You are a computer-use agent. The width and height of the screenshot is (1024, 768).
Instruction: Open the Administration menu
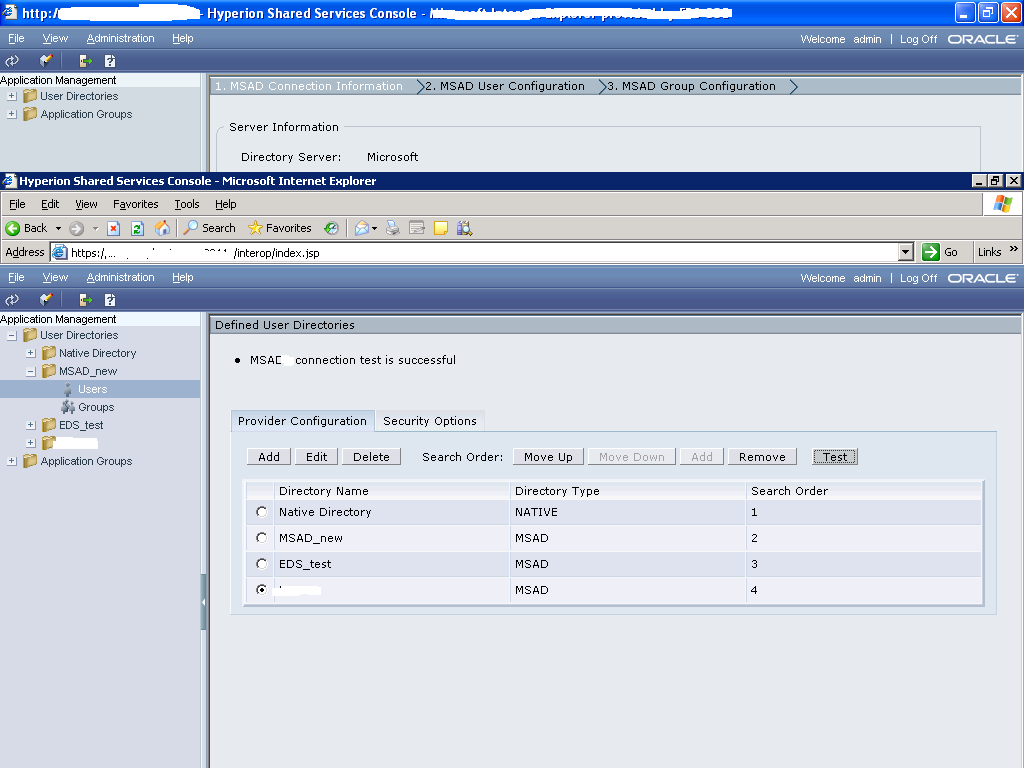[x=120, y=277]
